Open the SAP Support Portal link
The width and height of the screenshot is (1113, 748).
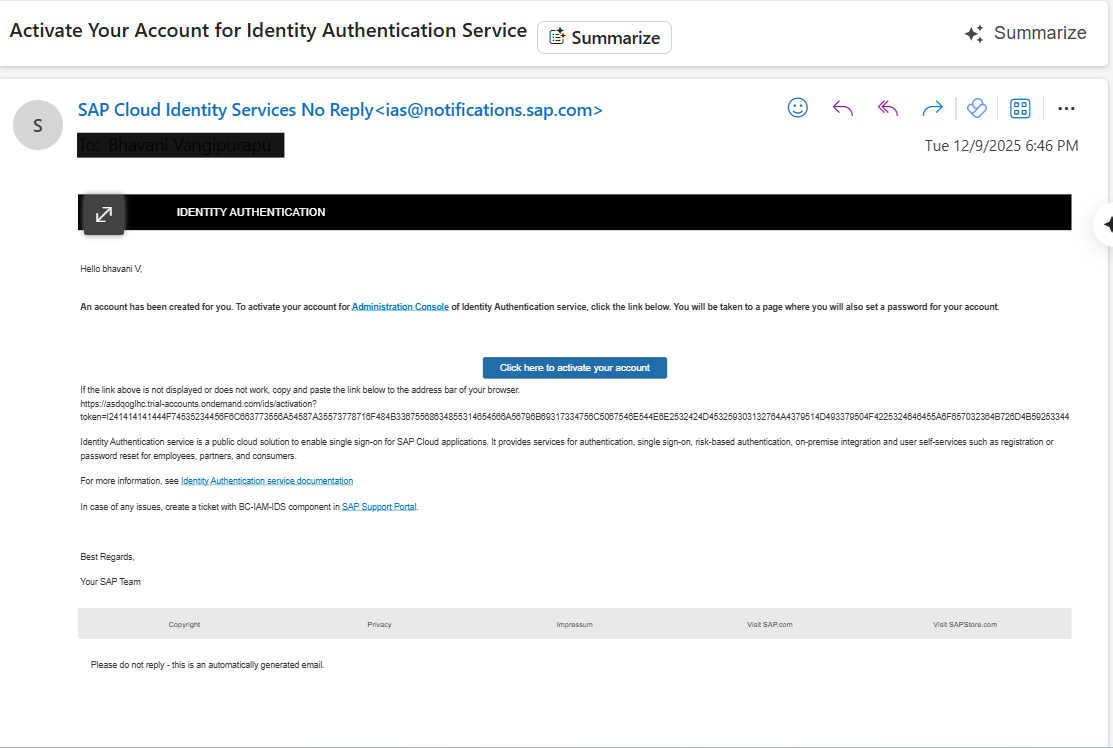click(379, 507)
